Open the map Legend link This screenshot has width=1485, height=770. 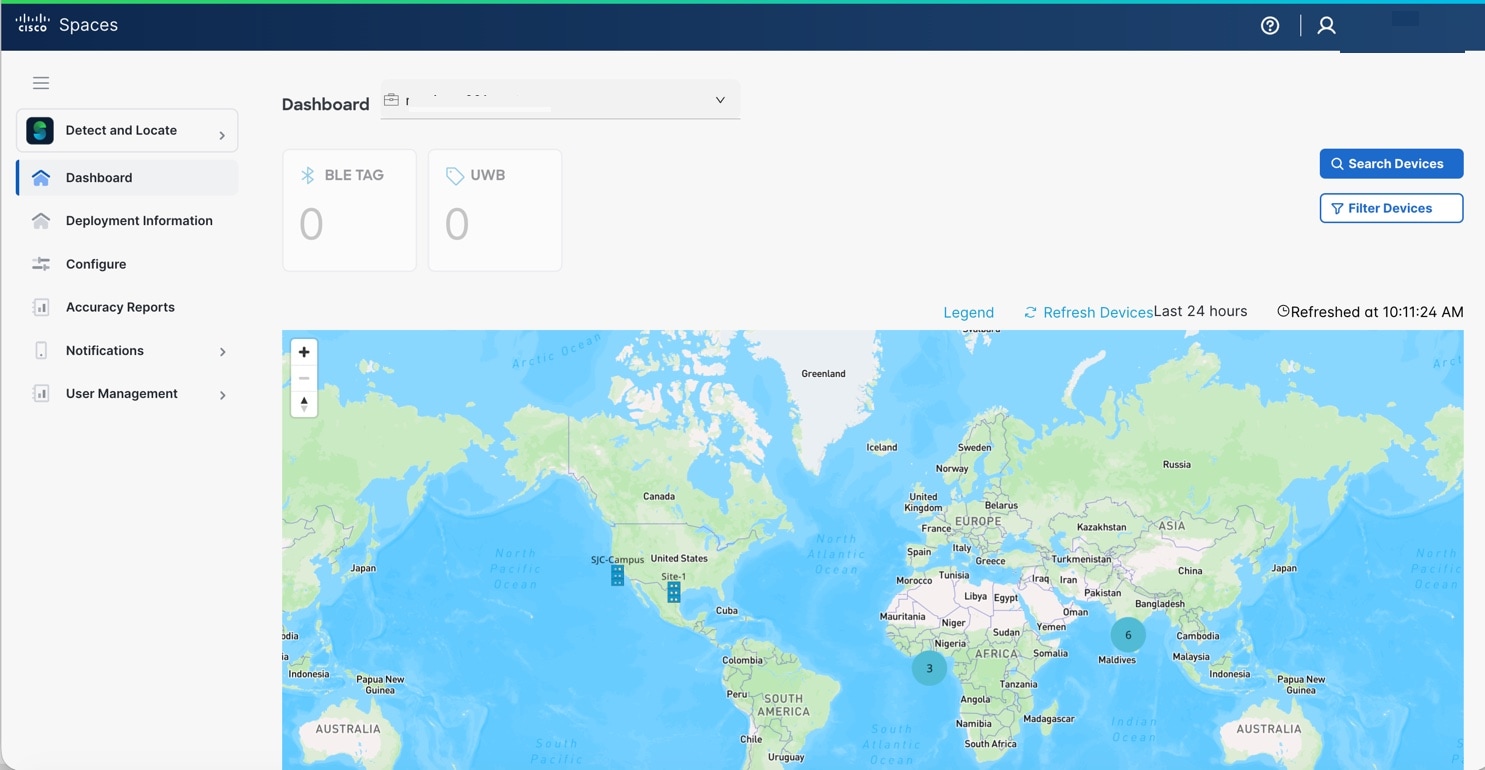(968, 313)
